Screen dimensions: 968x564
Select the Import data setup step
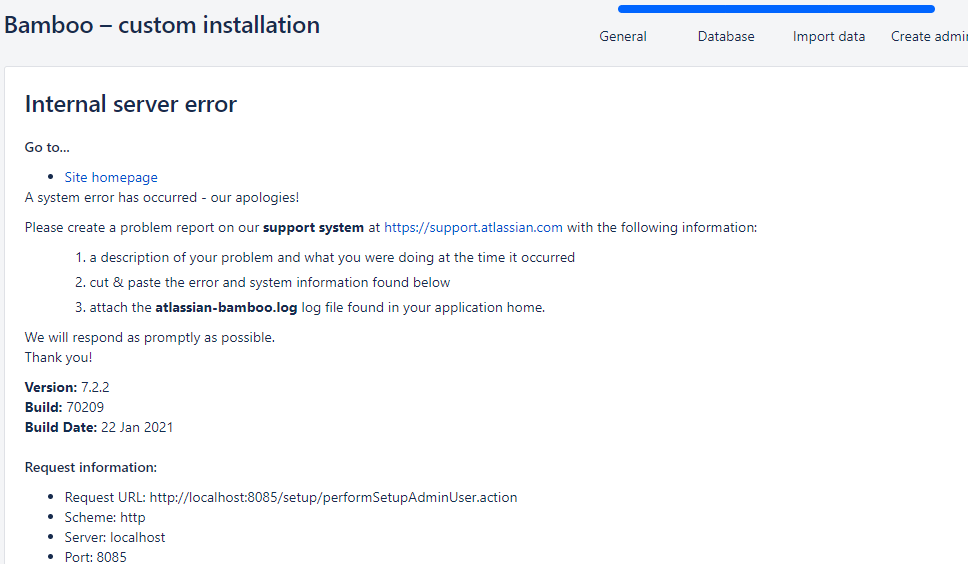[x=829, y=36]
